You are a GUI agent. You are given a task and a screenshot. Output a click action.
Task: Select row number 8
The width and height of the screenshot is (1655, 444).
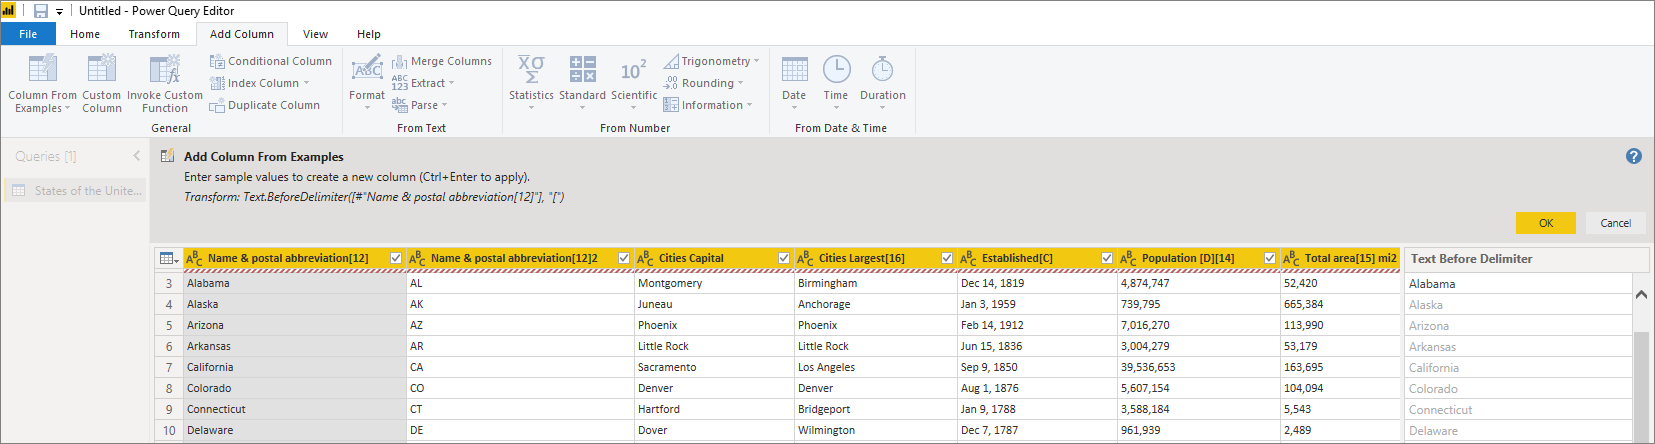tap(169, 388)
